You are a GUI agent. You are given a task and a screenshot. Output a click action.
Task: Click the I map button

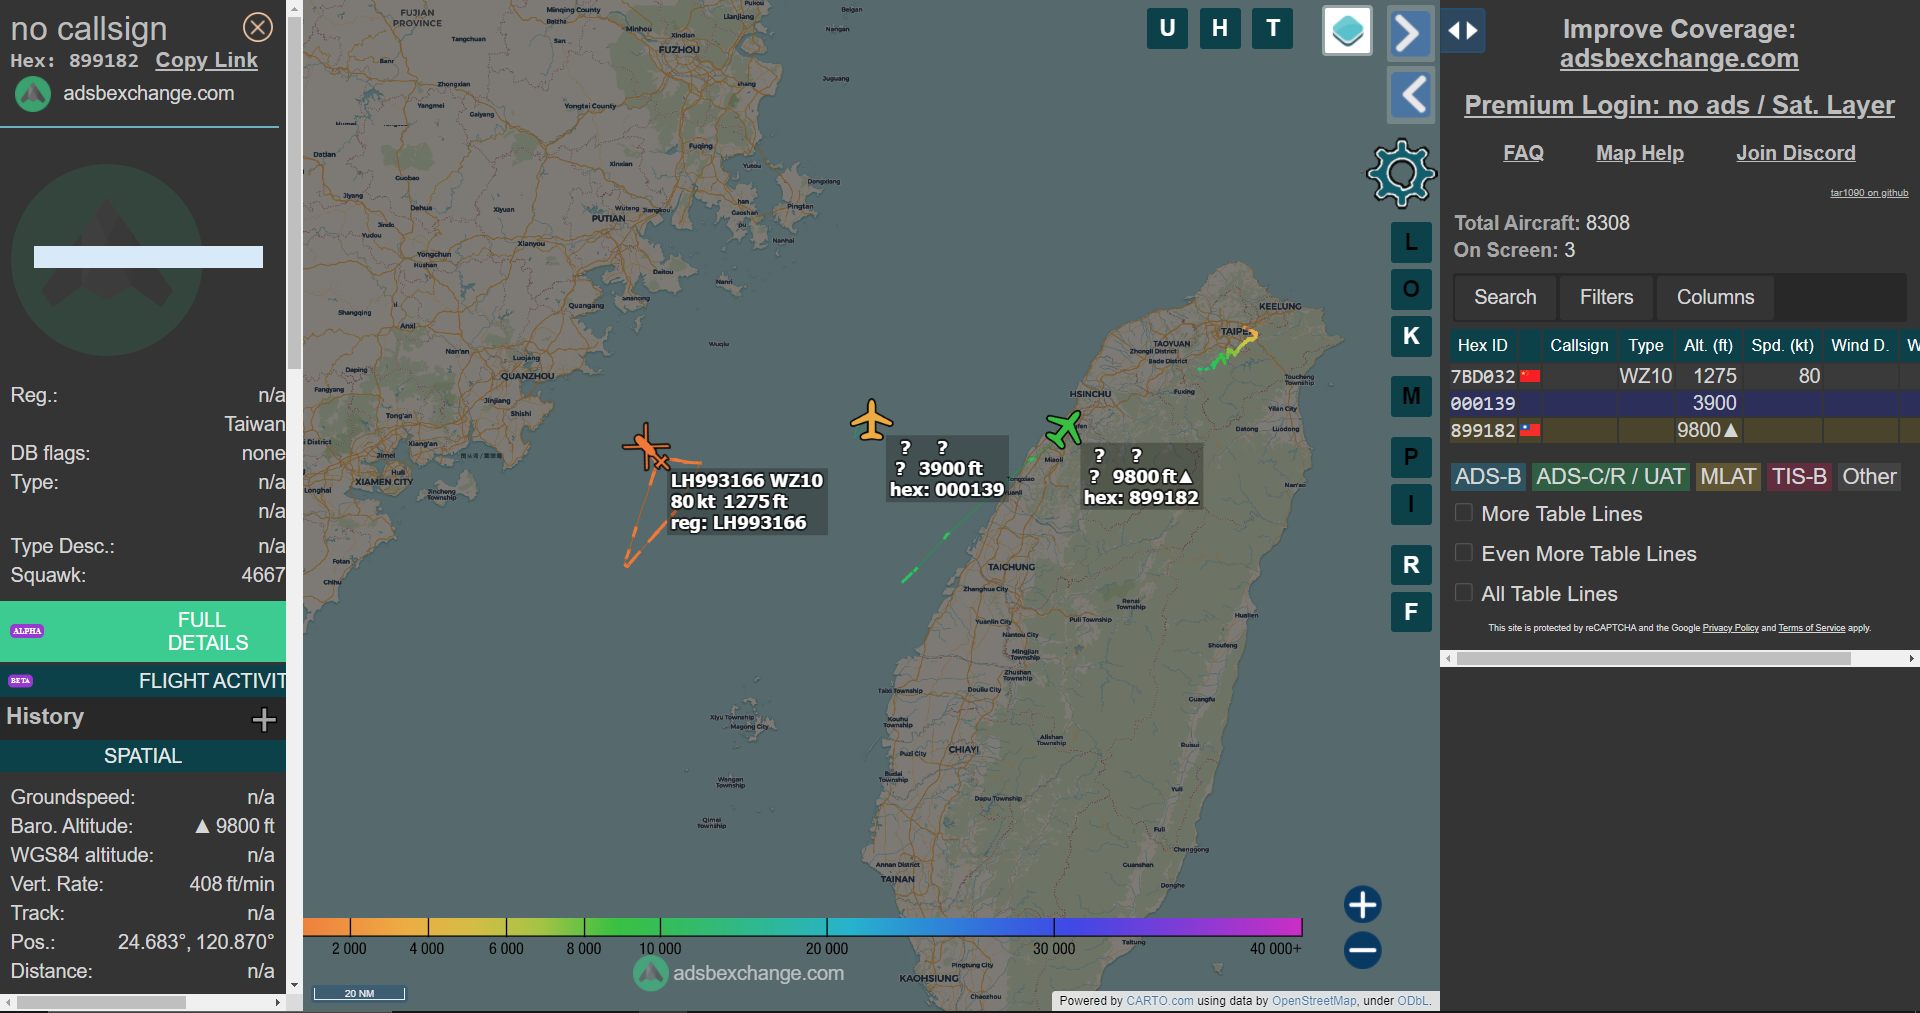coord(1411,504)
